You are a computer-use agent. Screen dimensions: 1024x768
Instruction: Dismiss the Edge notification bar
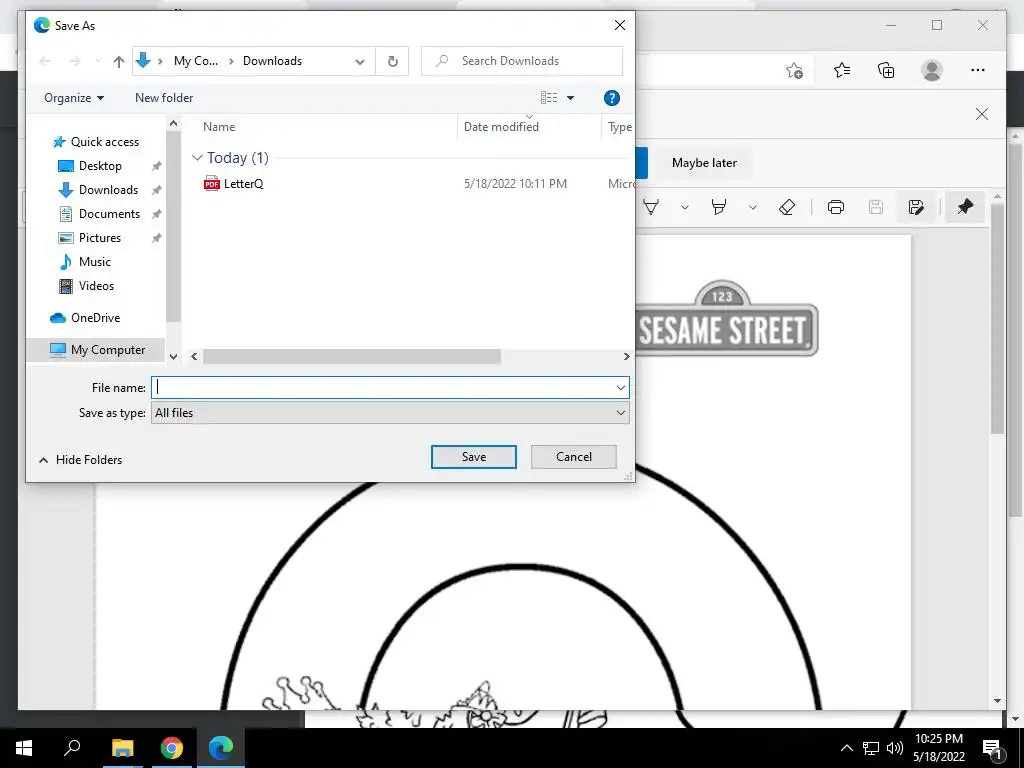click(982, 114)
